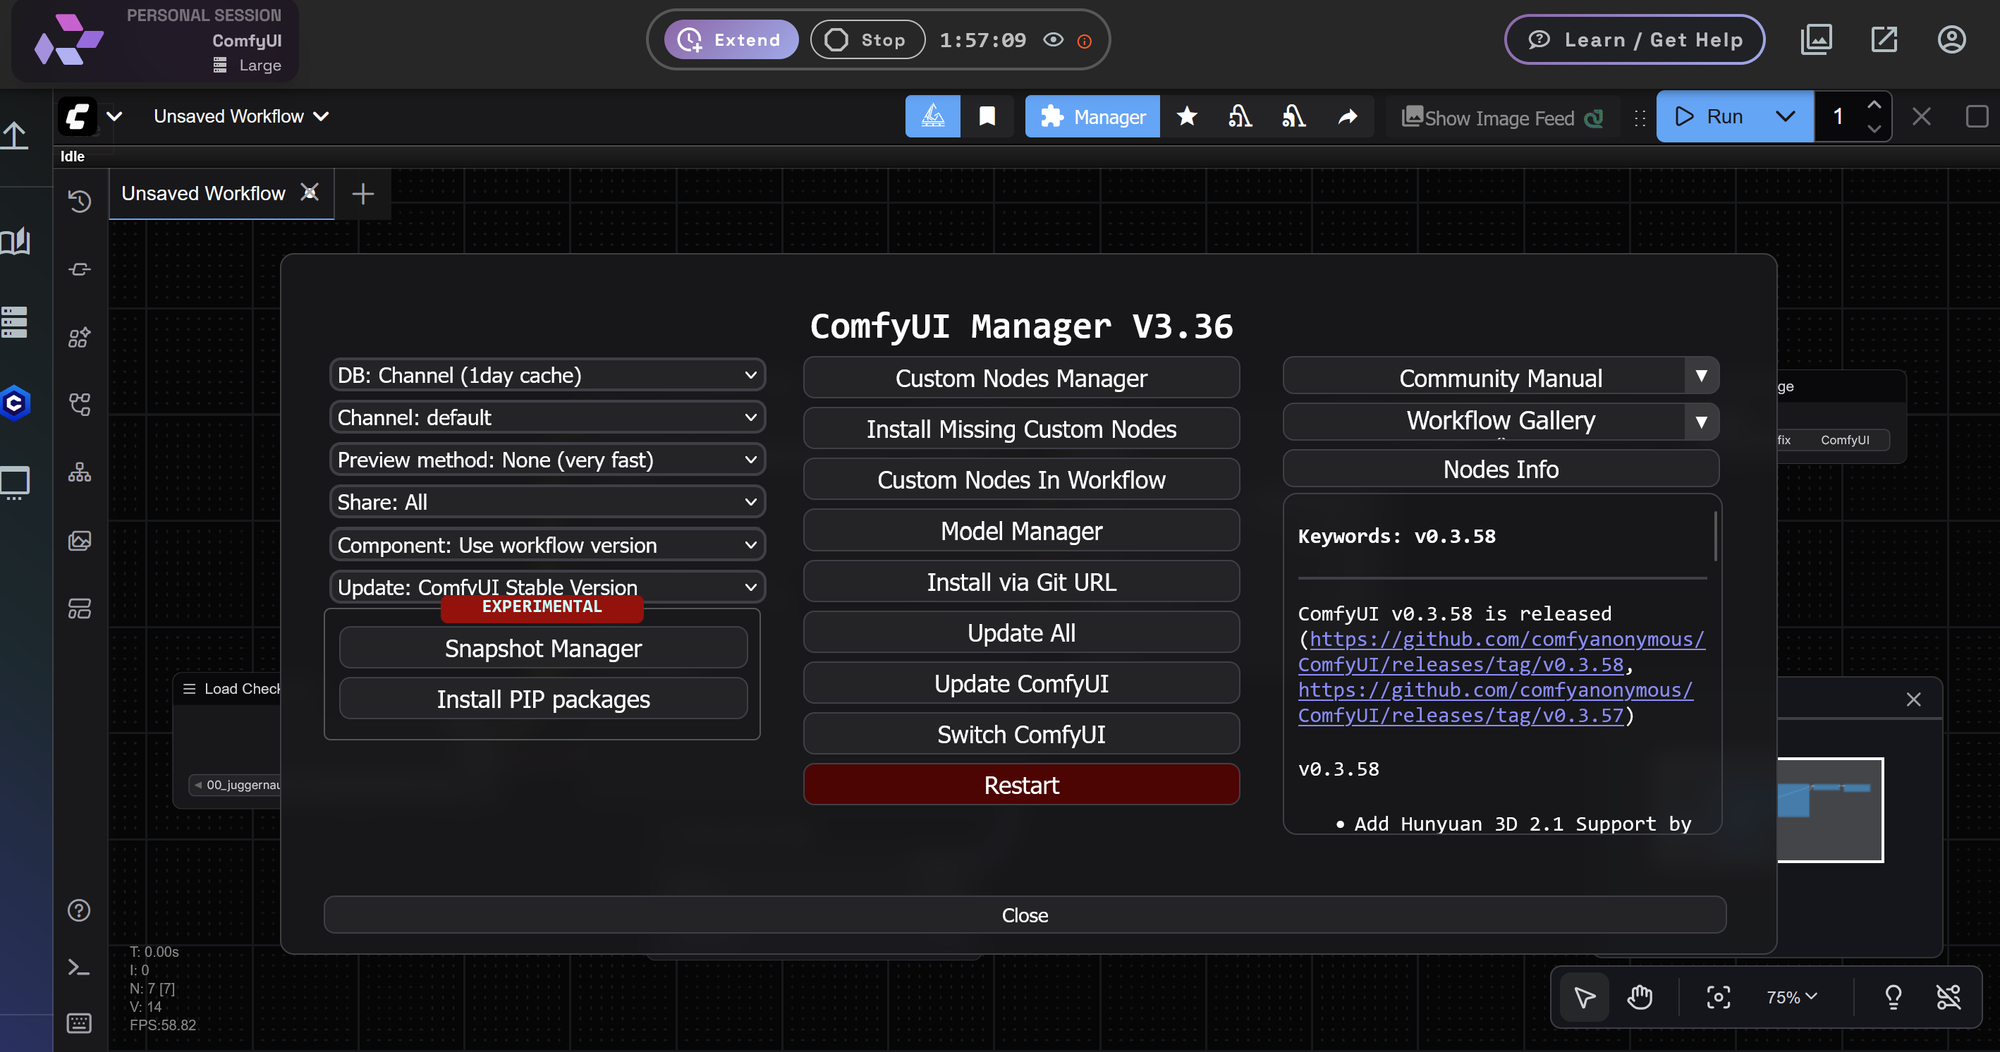The image size is (2000, 1052).
Task: Click Restart in the ComfyUI Manager dialog
Action: tap(1021, 784)
